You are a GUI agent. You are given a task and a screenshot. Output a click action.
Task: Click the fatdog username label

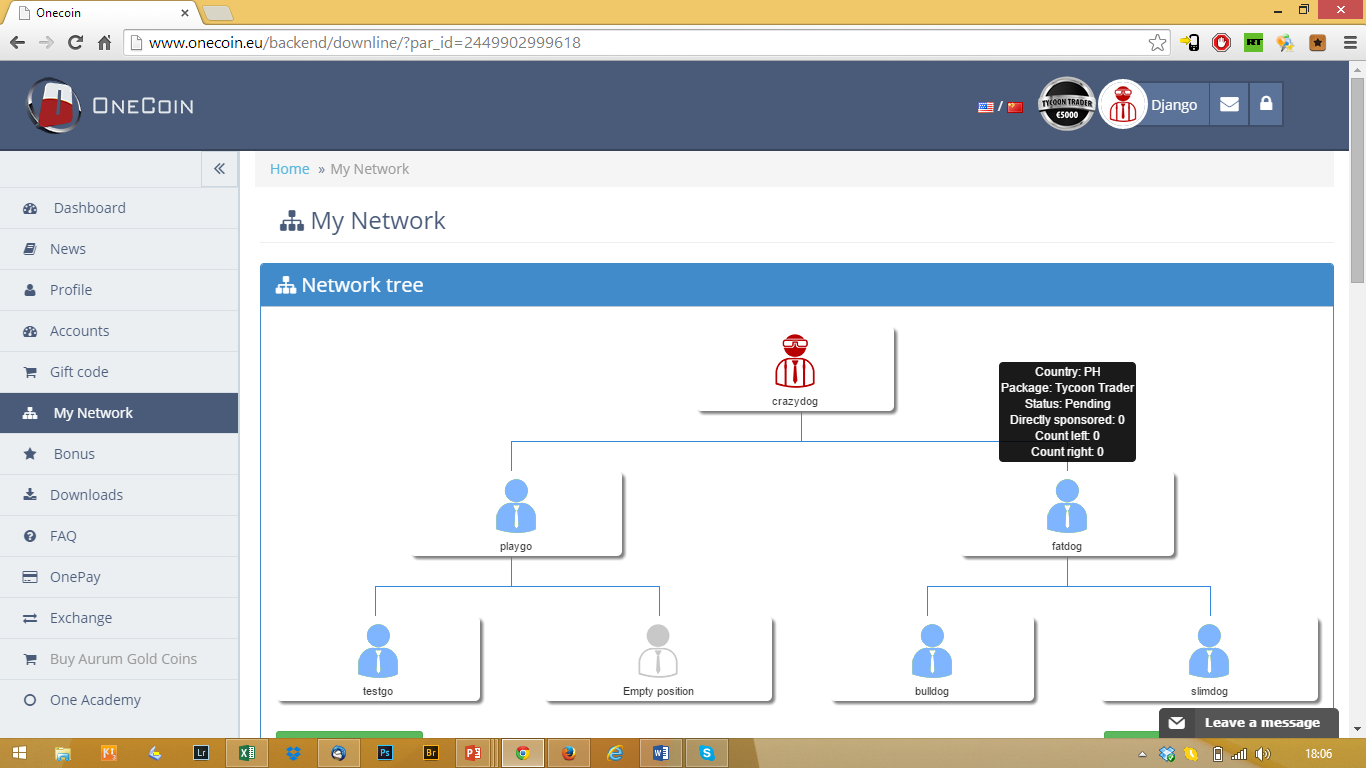pyautogui.click(x=1067, y=547)
